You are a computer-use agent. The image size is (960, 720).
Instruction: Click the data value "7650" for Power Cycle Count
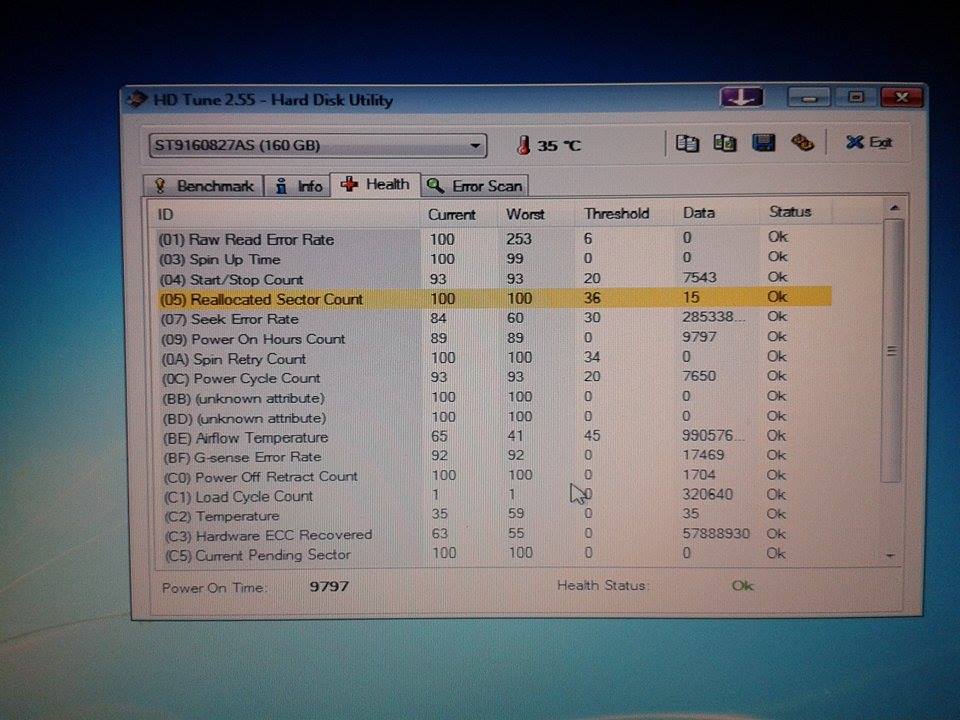pos(699,376)
